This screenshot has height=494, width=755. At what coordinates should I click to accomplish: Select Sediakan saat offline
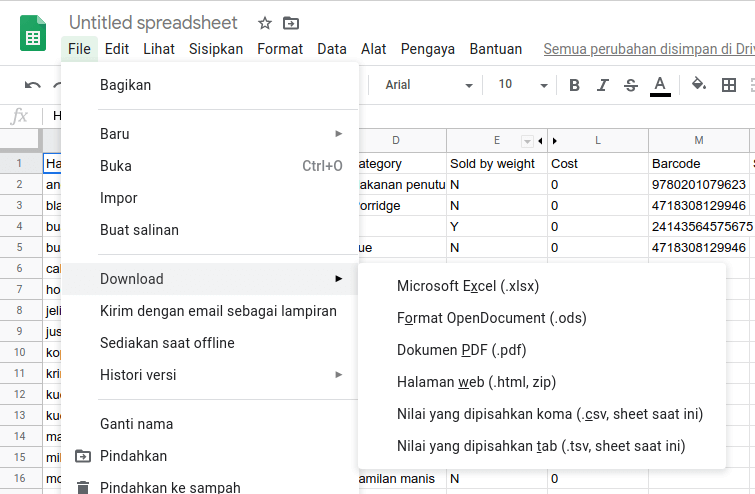pyautogui.click(x=210, y=343)
